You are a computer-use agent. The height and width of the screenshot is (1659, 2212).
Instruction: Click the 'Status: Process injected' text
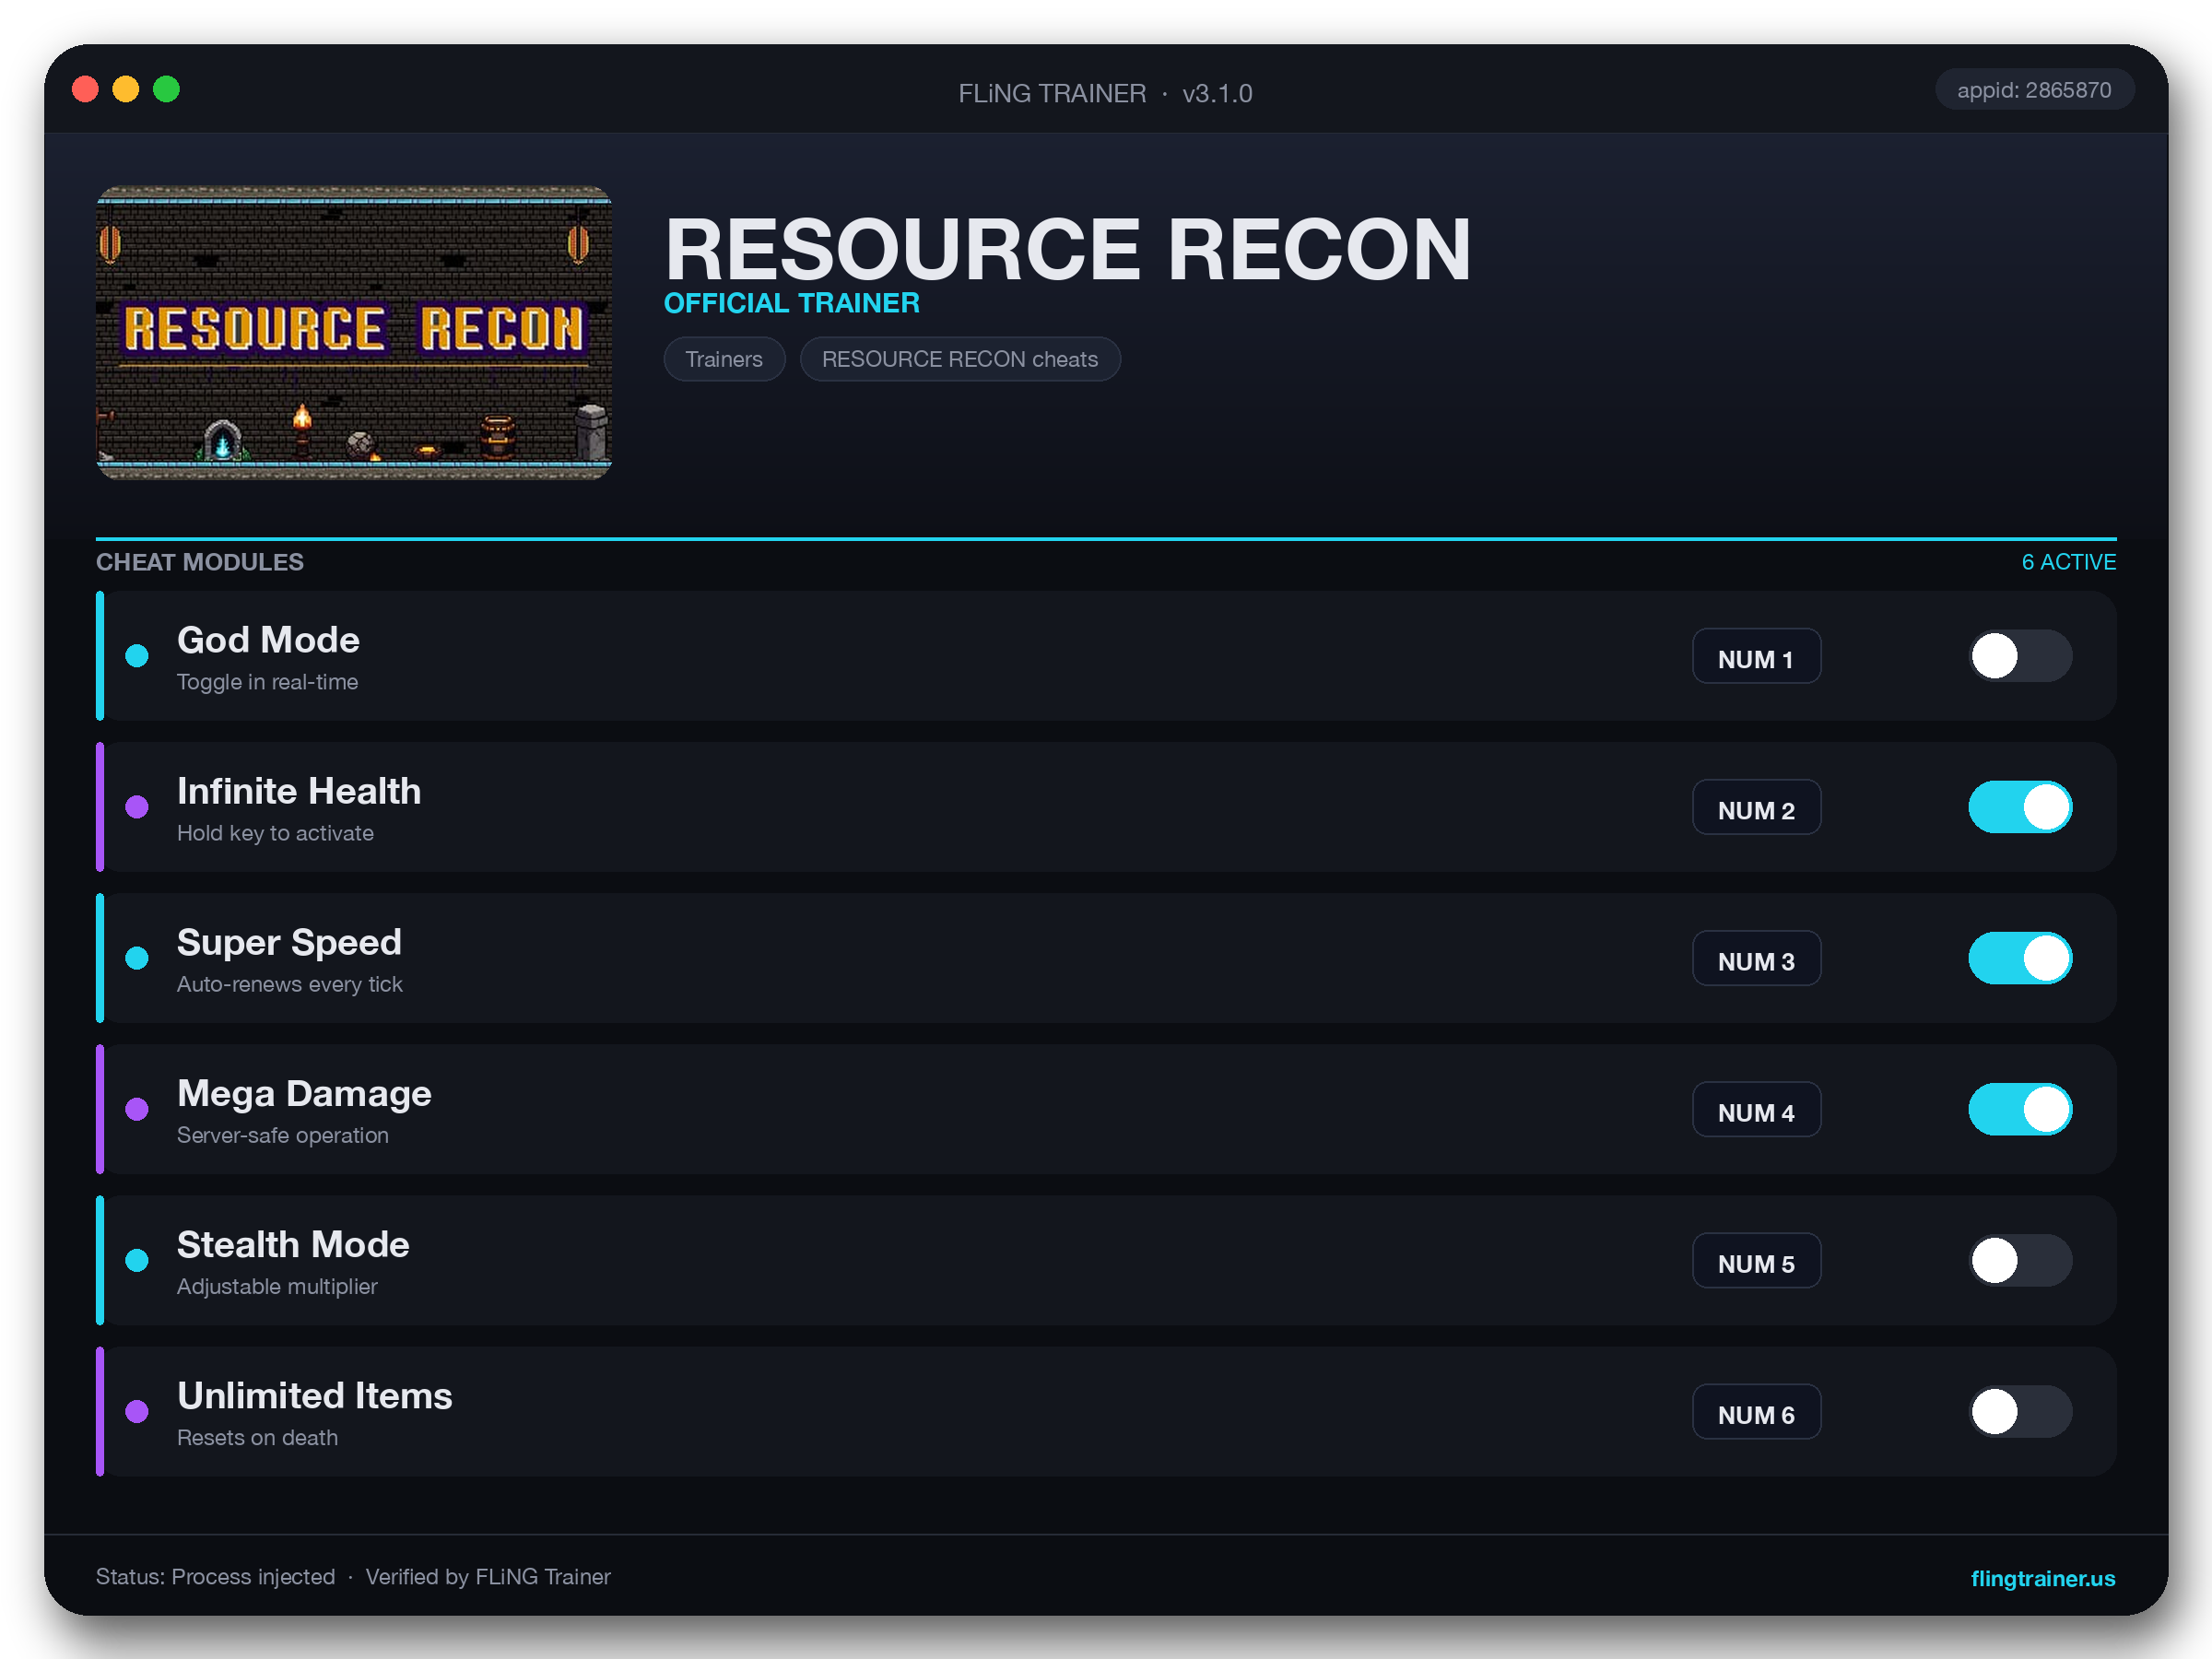215,1577
